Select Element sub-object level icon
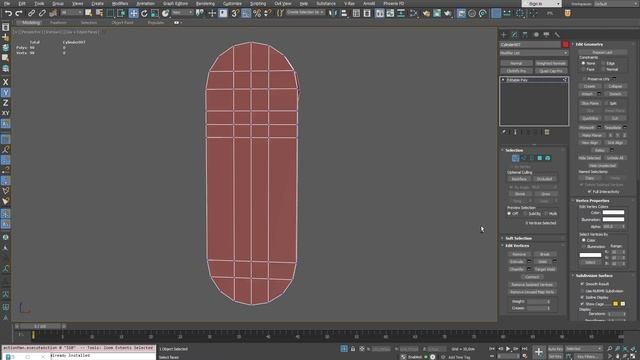Viewport: 640px width, 360px height. tap(548, 158)
